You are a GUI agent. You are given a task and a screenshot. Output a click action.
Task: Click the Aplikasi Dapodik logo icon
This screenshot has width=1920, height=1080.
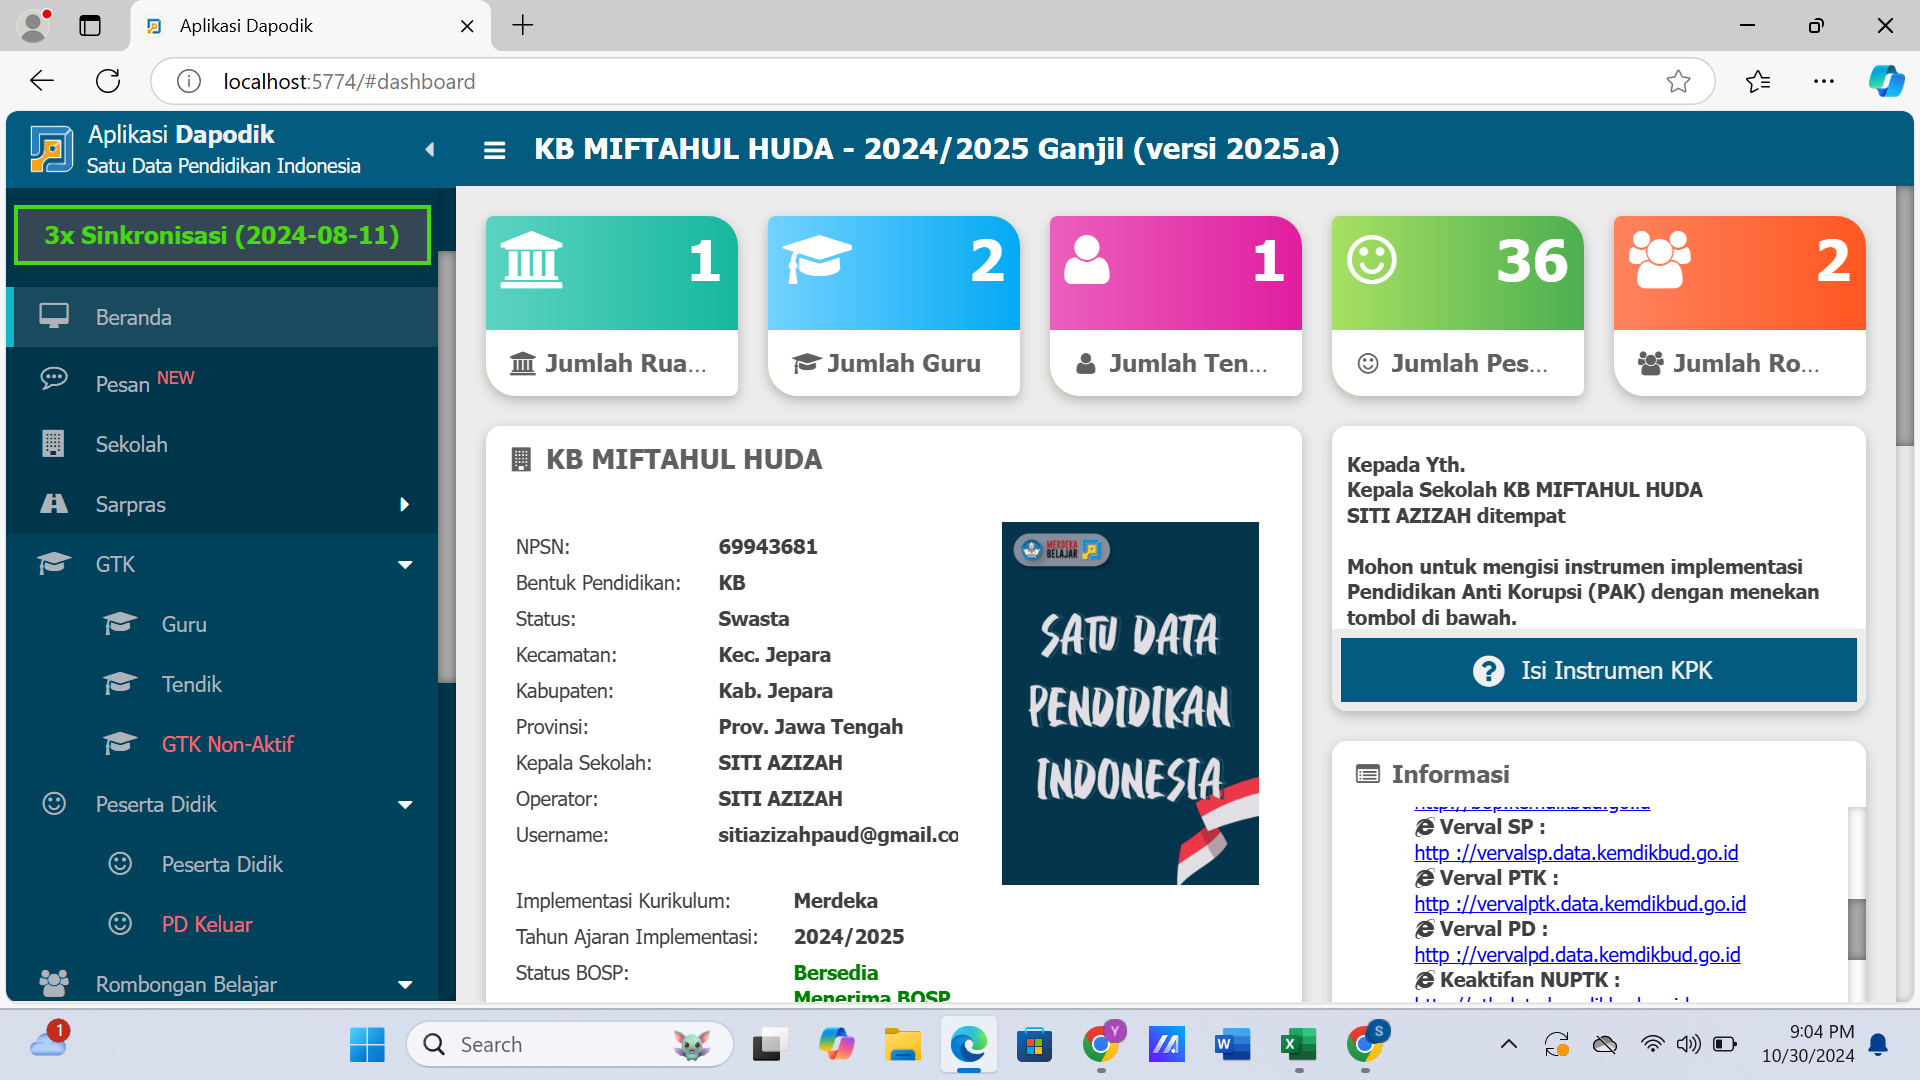pyautogui.click(x=51, y=149)
